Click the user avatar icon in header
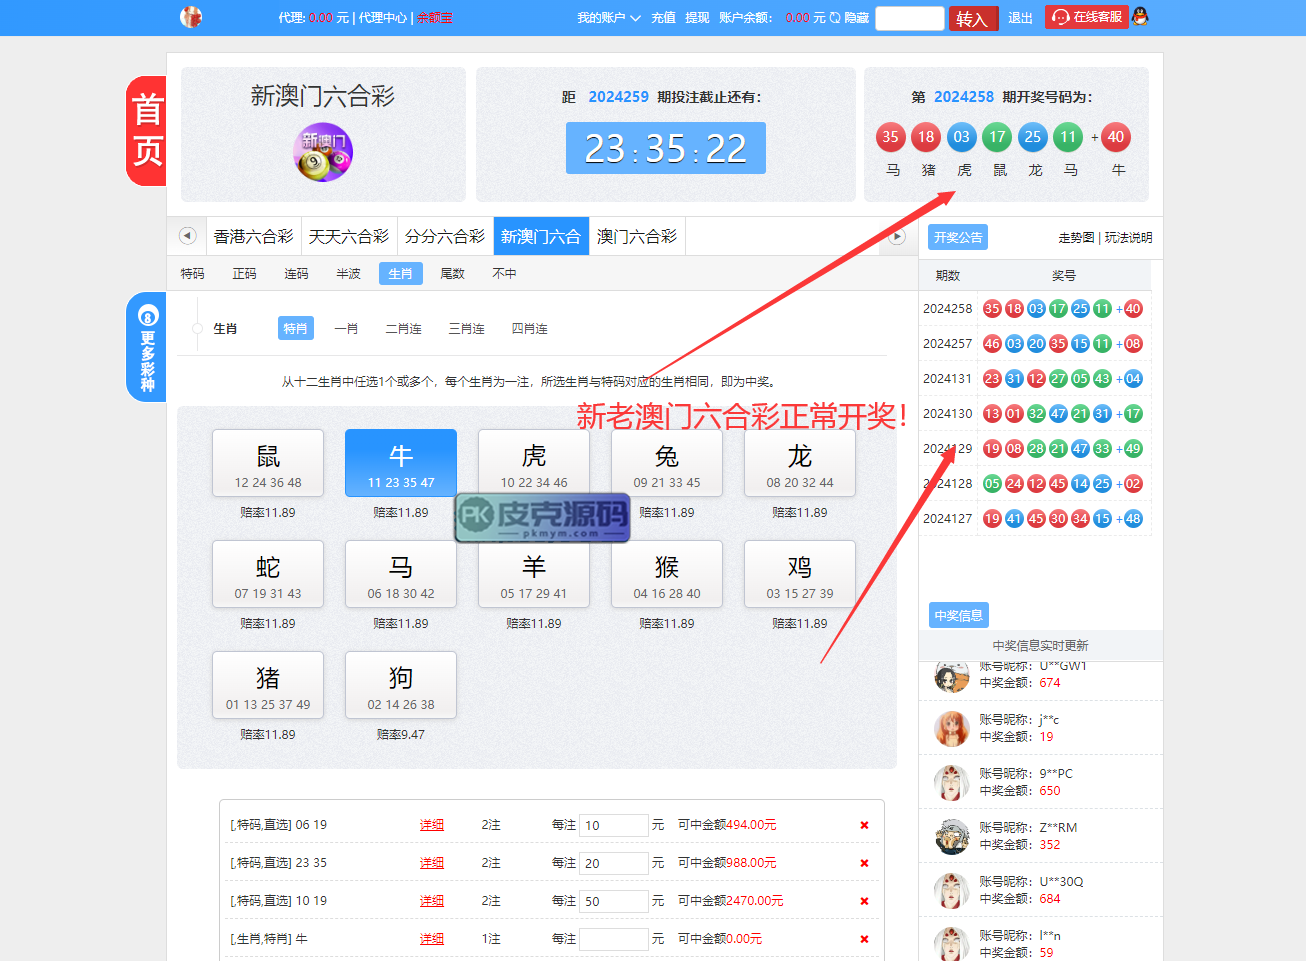Screen dimensions: 1306x961 pyautogui.click(x=191, y=17)
